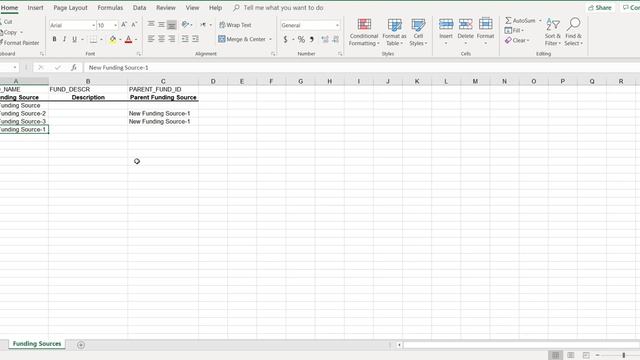The width and height of the screenshot is (640, 360).
Task: Apply Percent Style
Action: click(301, 39)
